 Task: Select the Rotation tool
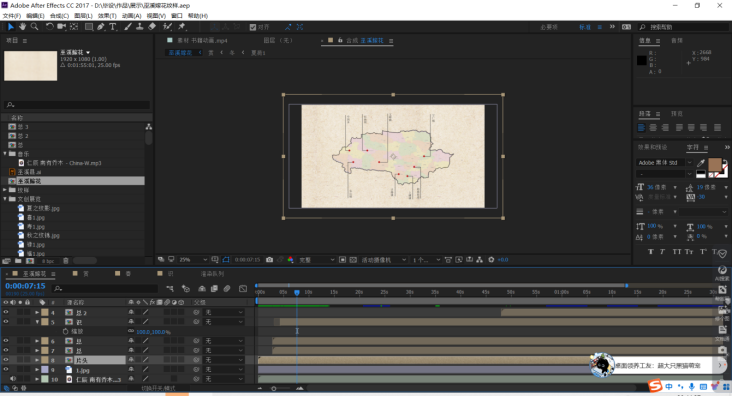coord(49,27)
